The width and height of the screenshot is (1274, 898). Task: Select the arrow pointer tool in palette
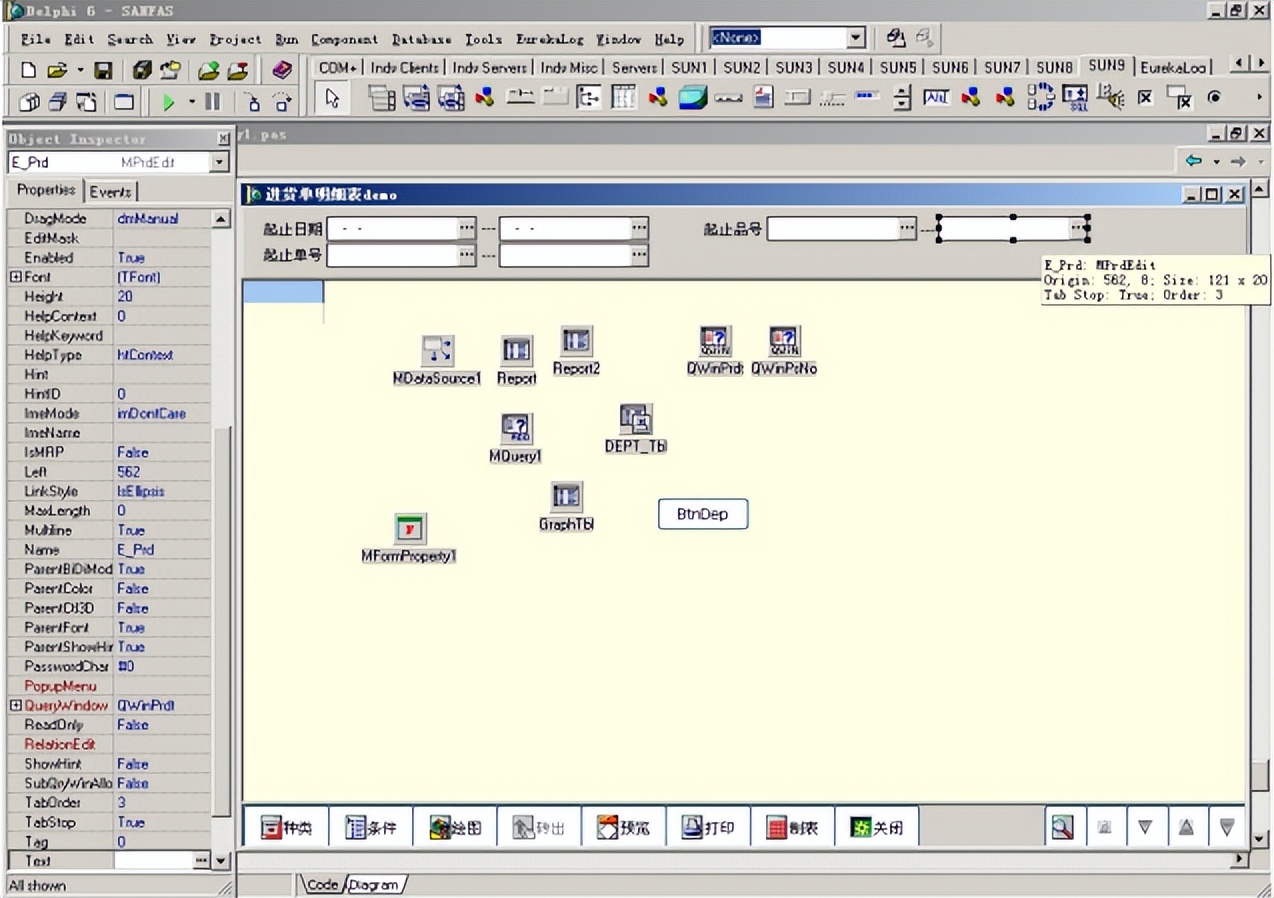pyautogui.click(x=333, y=99)
